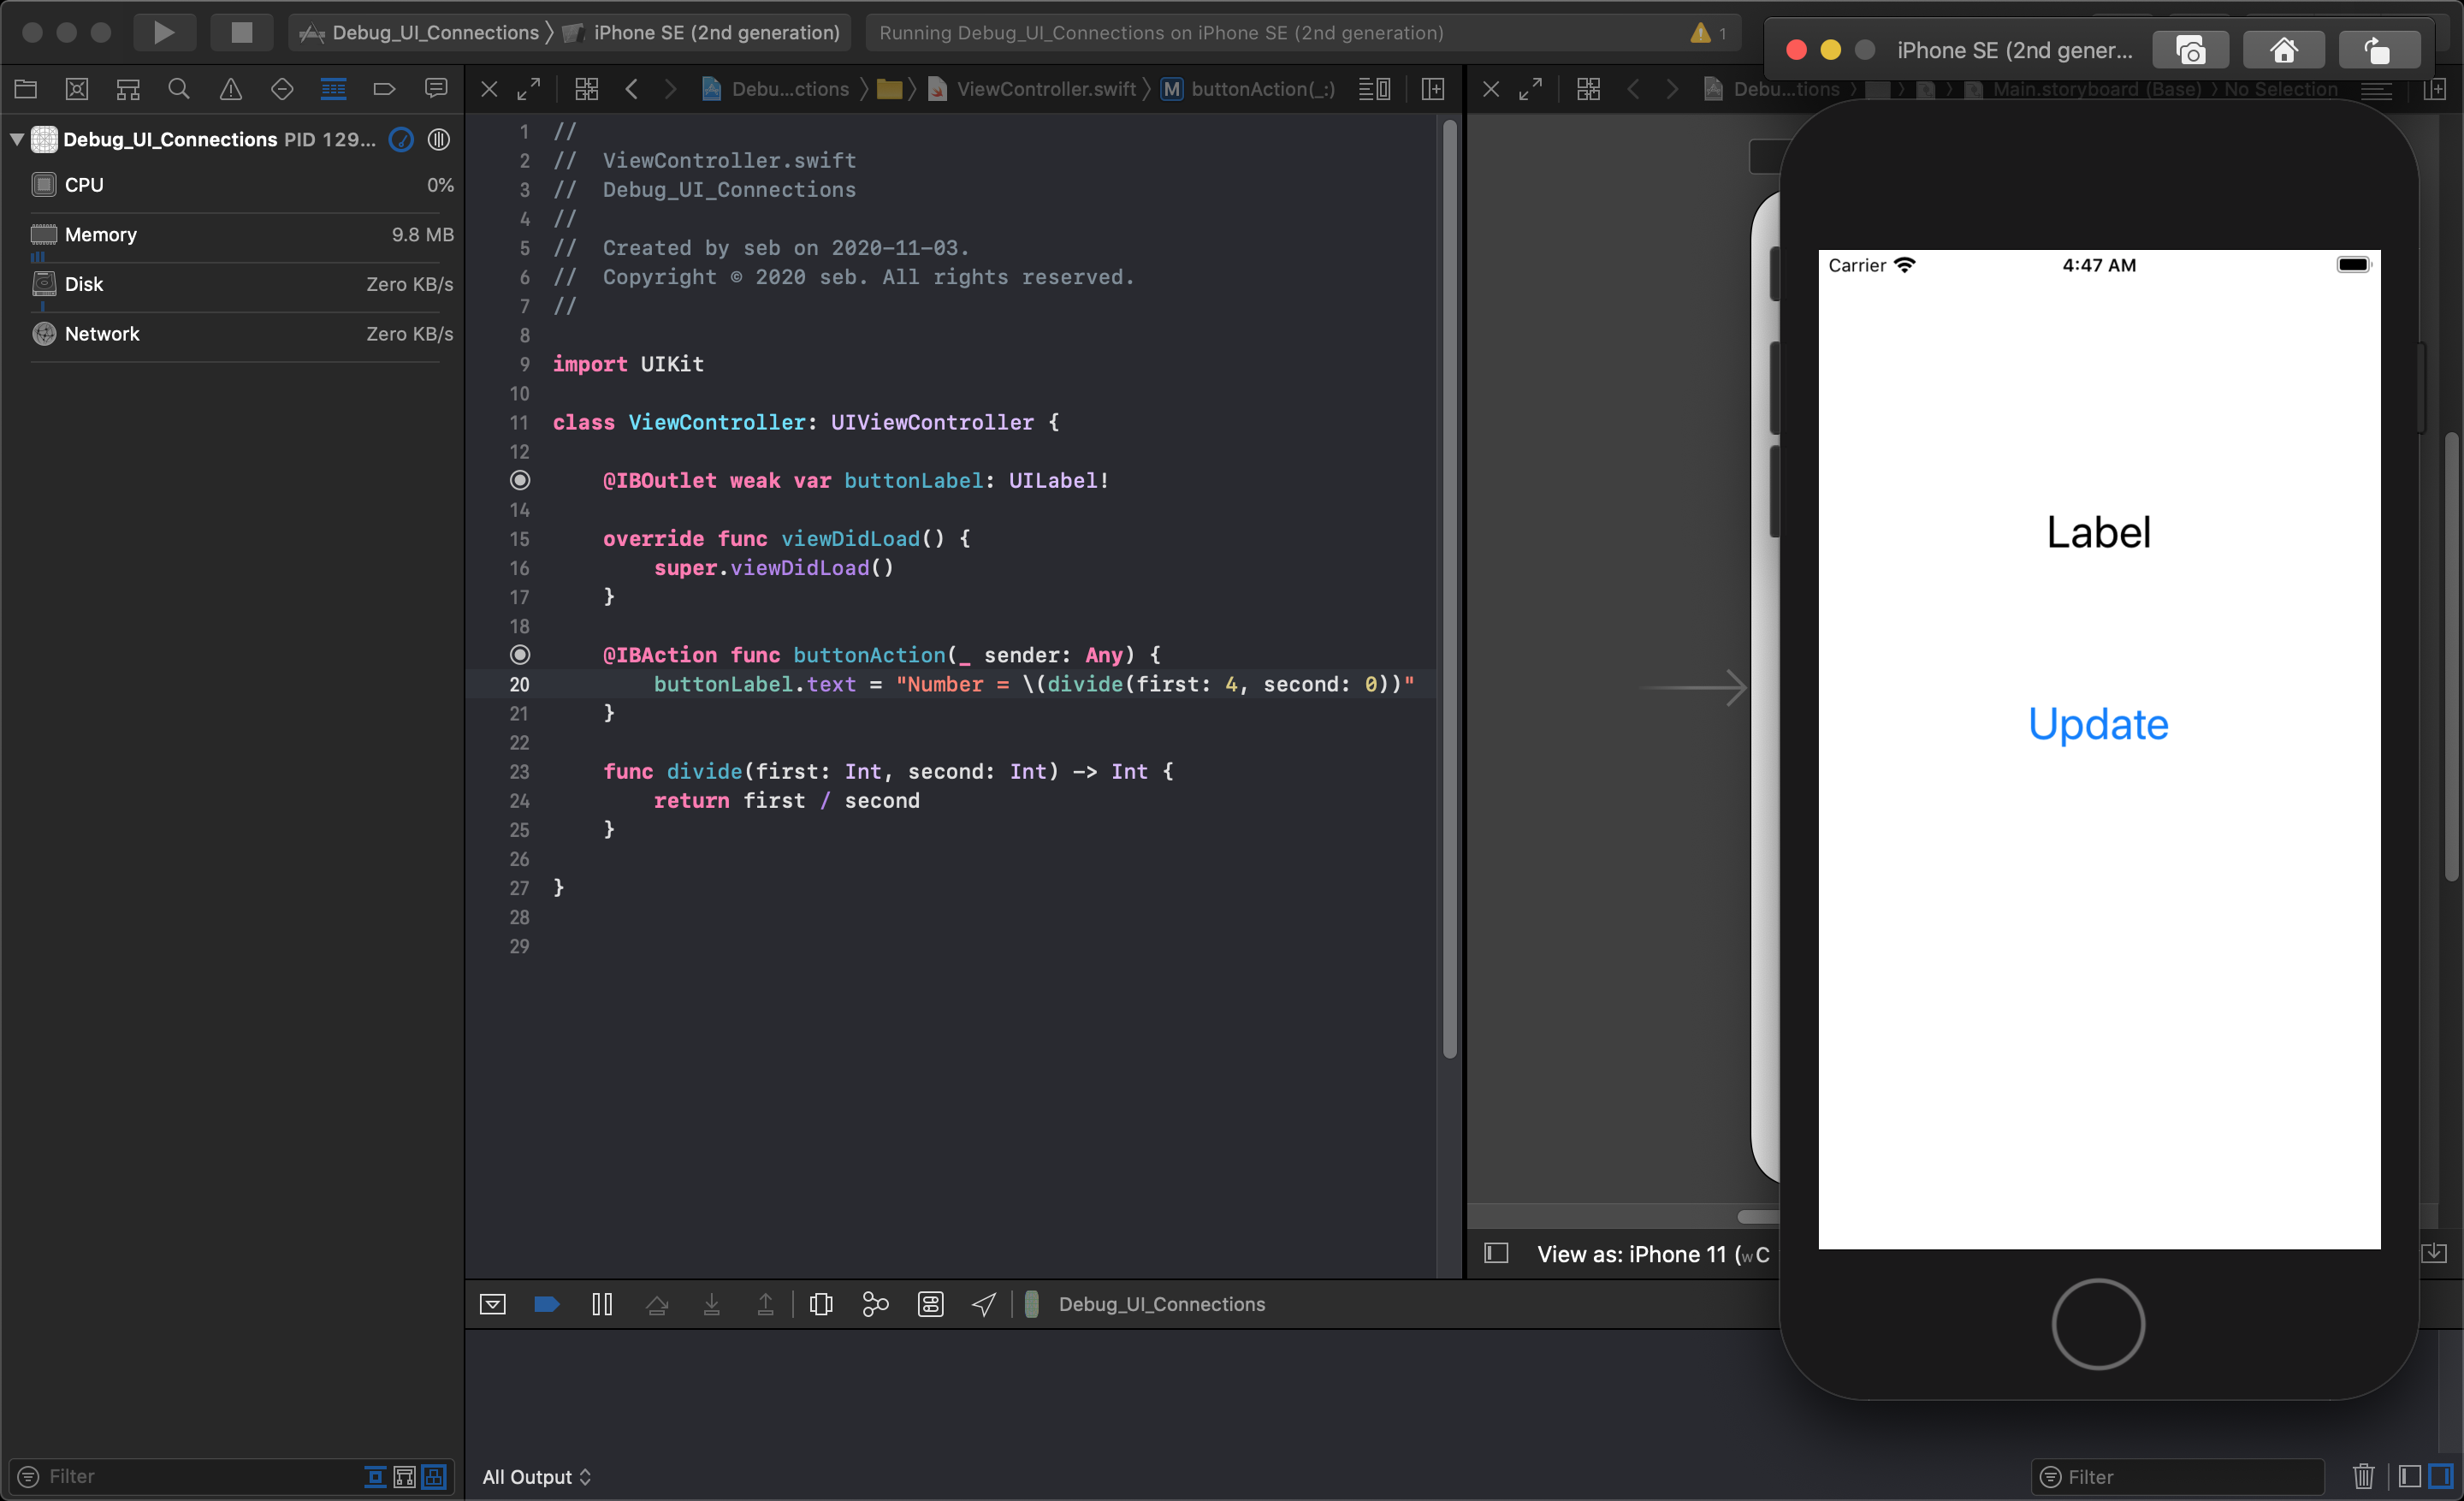
Task: Open the Test navigator diamond icon
Action: point(282,89)
